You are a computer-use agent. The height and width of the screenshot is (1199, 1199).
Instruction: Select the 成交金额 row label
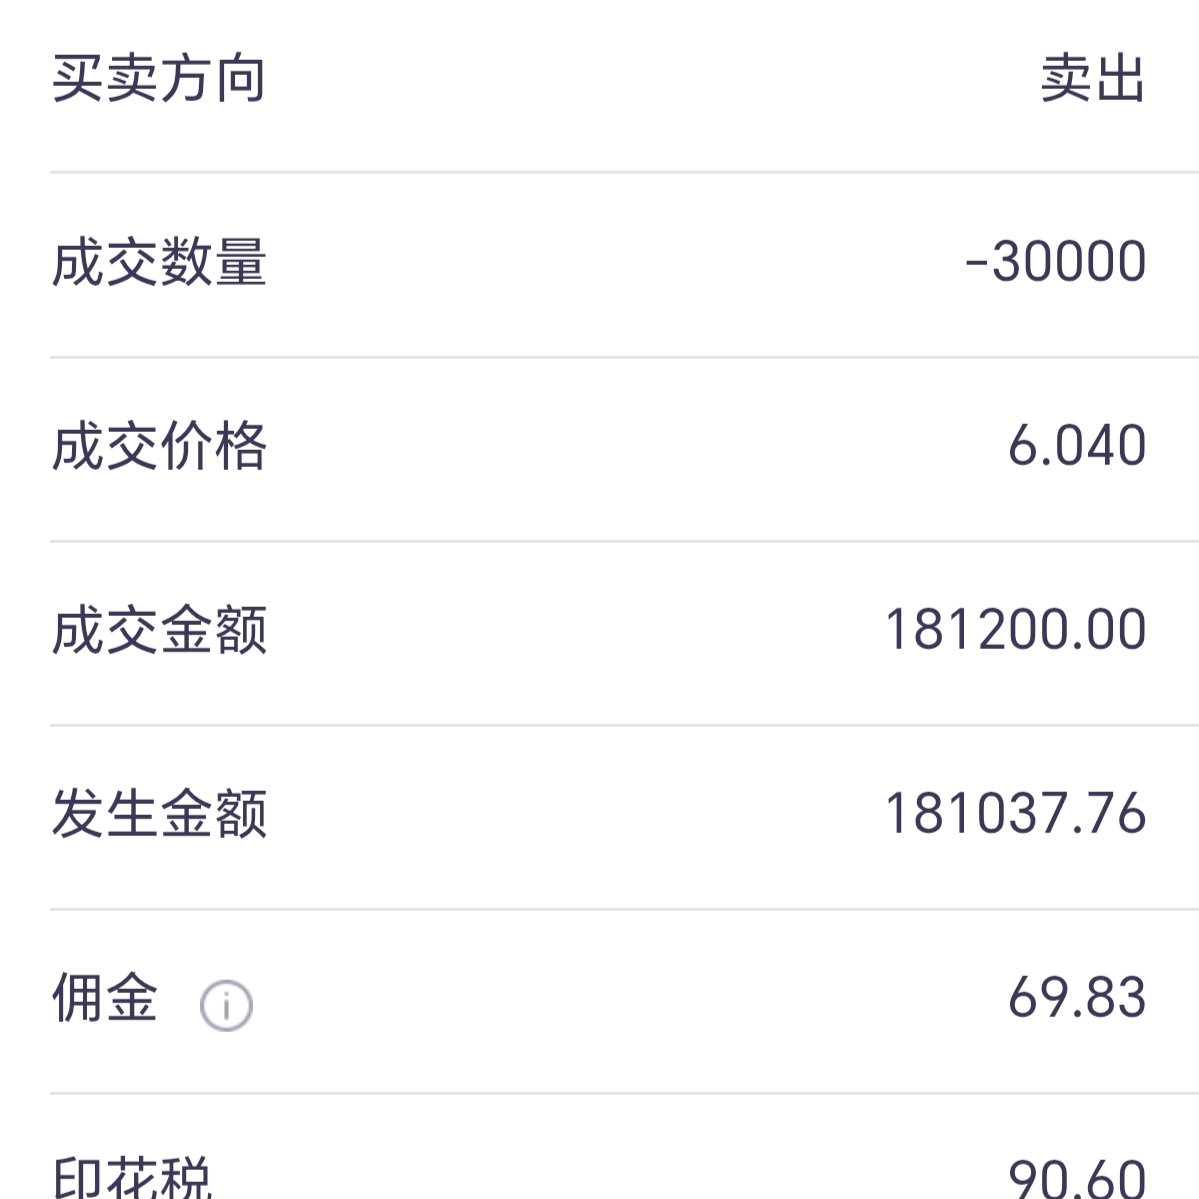click(159, 630)
